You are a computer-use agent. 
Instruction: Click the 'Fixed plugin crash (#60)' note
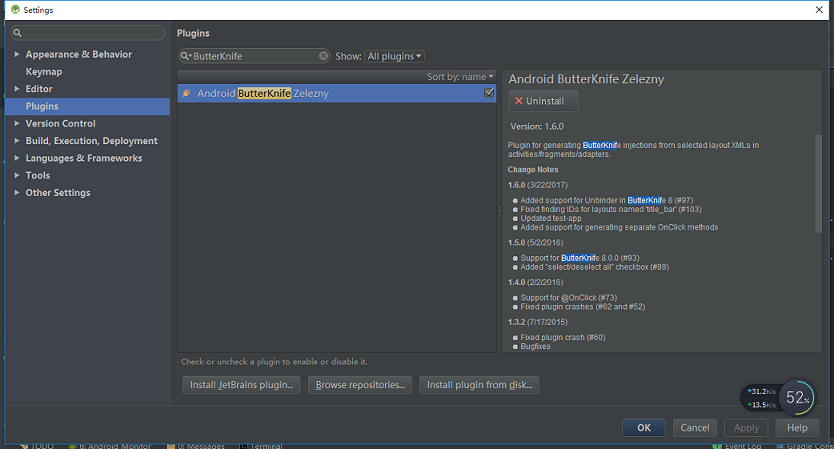[563, 337]
